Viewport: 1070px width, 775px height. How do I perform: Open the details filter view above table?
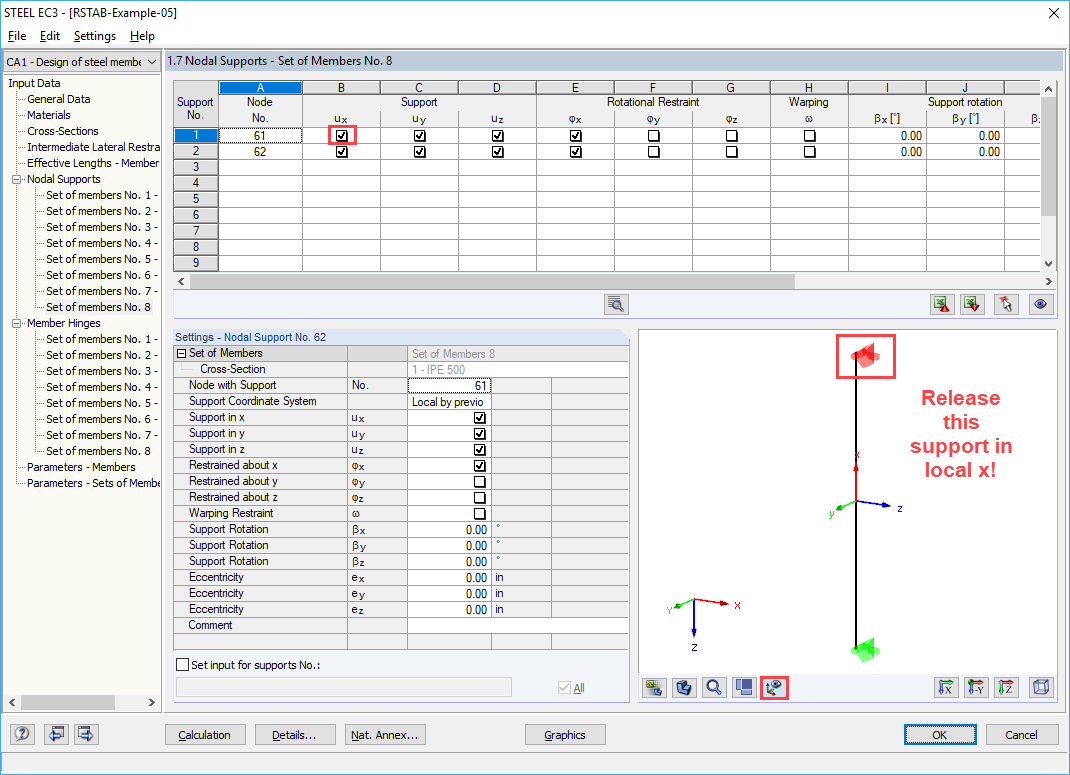(x=614, y=304)
